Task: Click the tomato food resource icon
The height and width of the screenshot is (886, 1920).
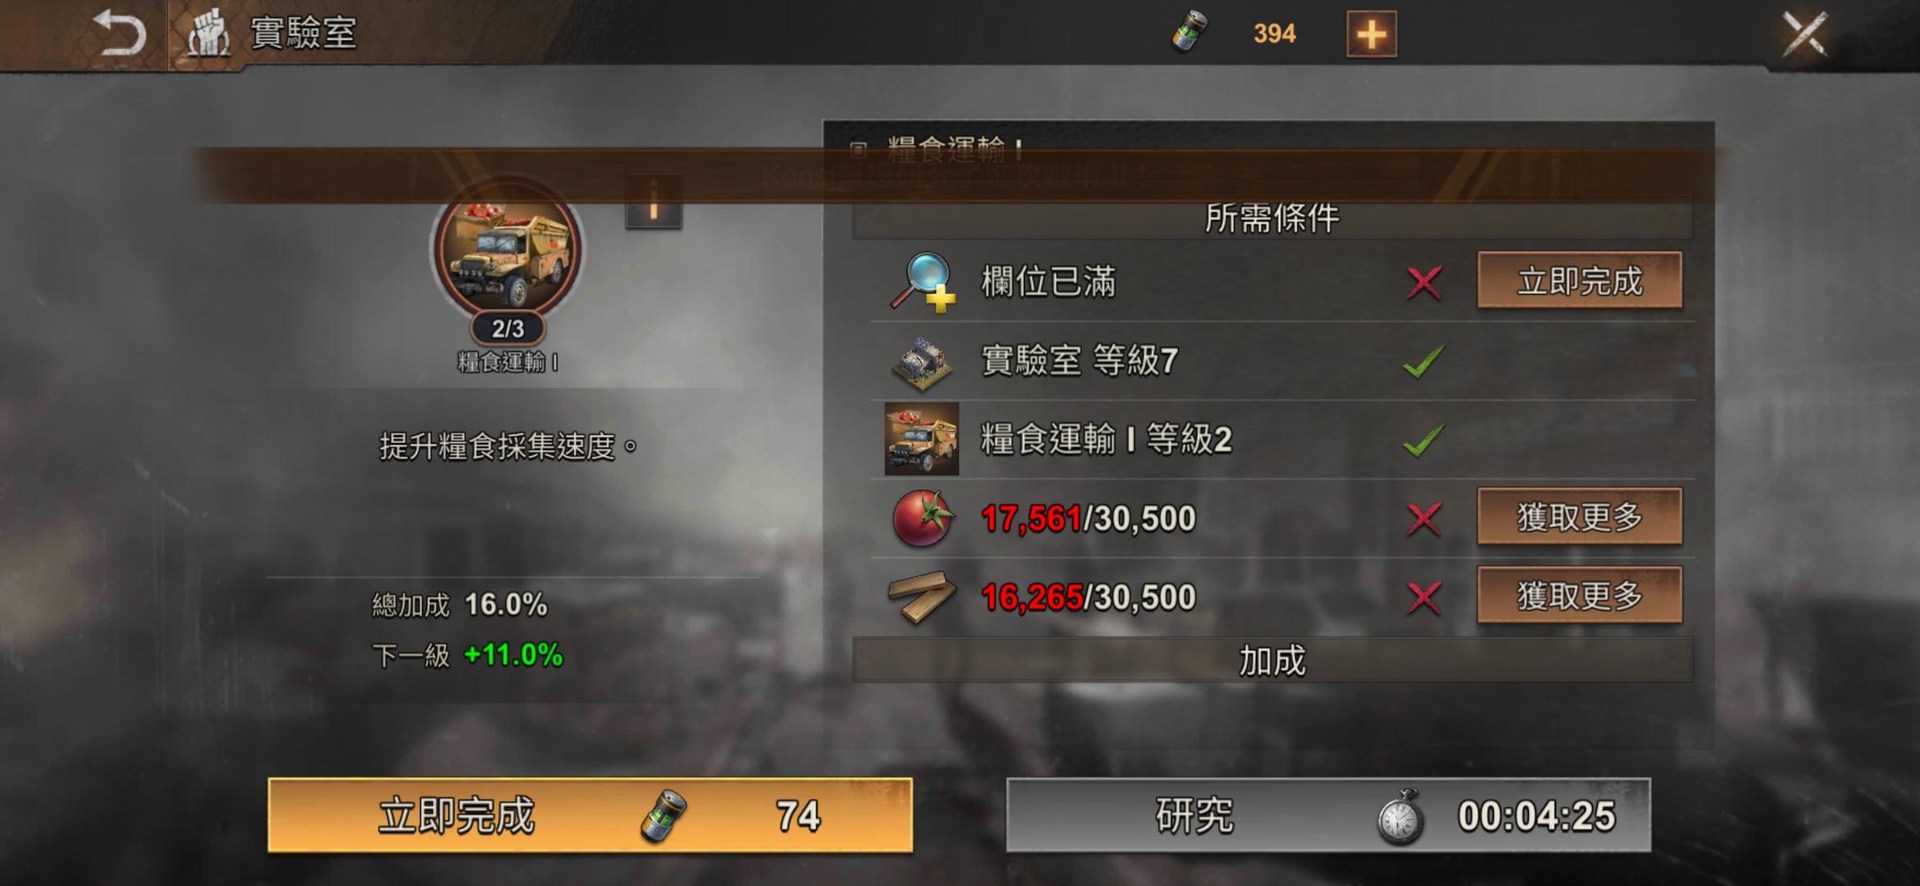Action: [922, 518]
